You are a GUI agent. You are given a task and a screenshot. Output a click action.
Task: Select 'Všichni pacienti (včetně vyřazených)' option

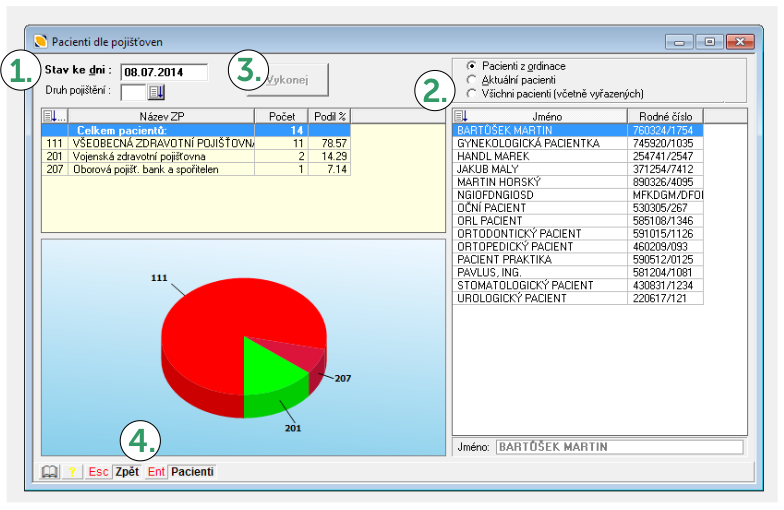click(x=471, y=93)
